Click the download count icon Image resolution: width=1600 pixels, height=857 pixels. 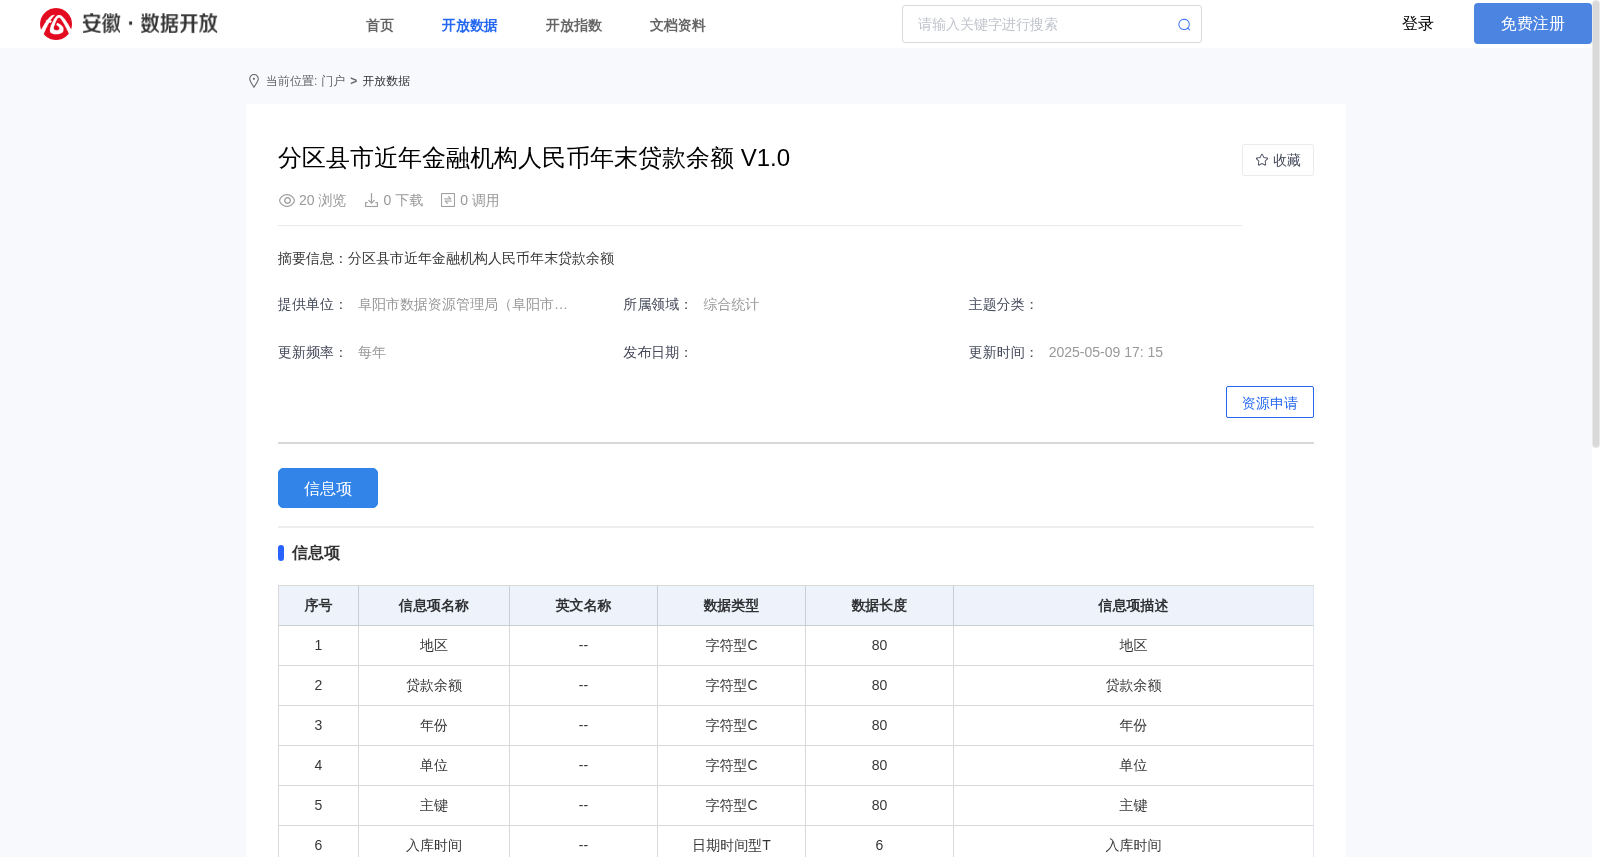point(371,201)
